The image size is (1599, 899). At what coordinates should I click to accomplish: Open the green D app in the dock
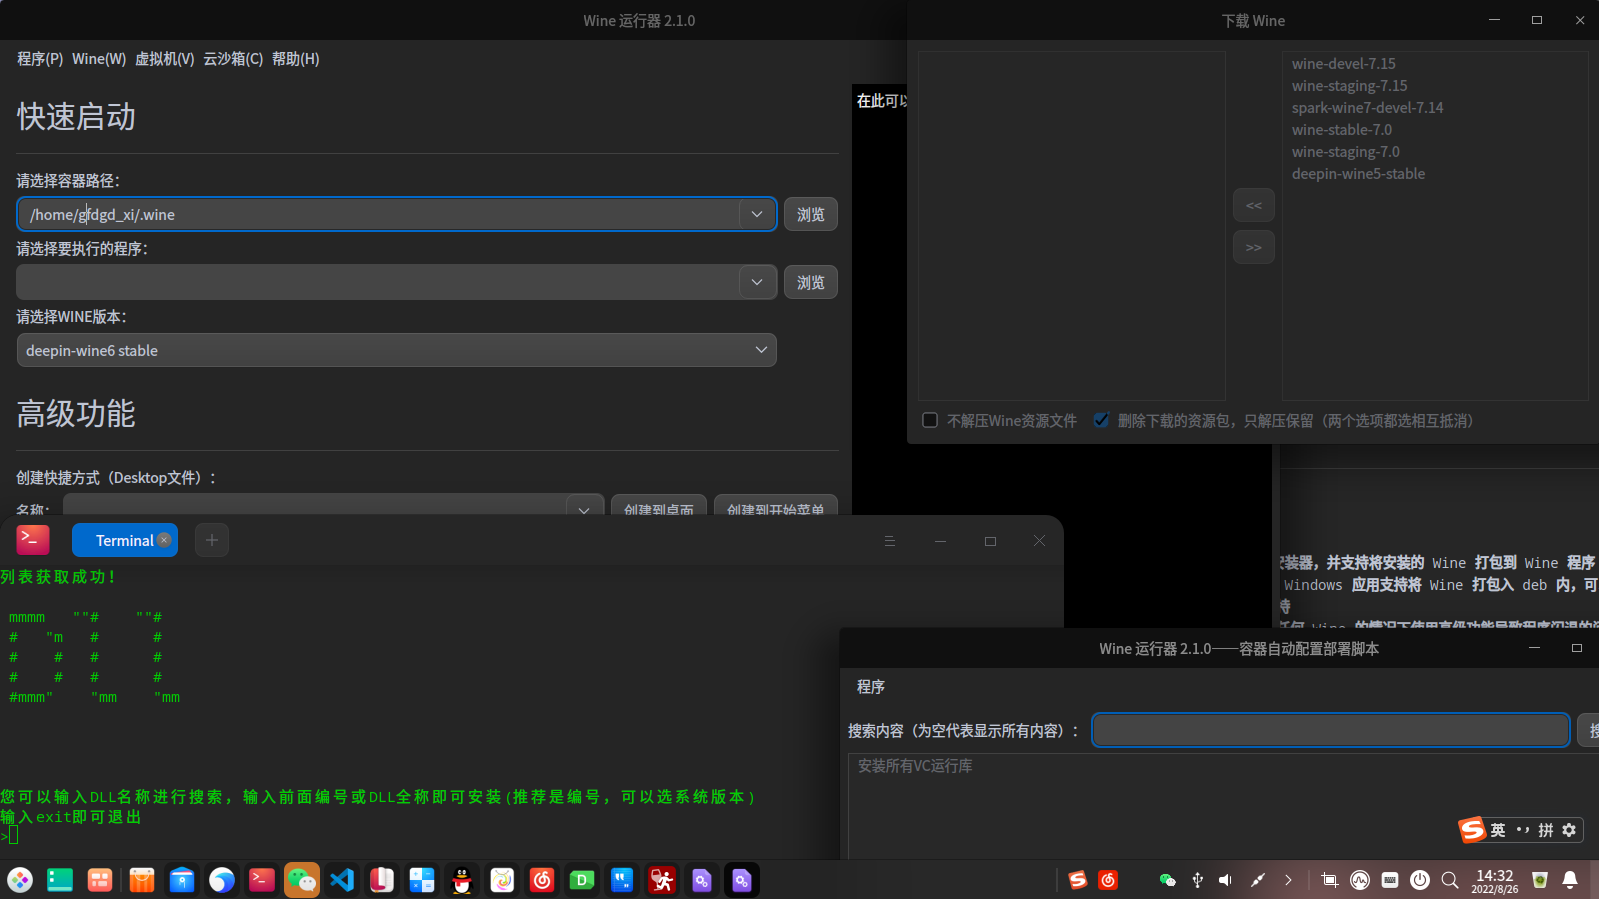point(582,880)
